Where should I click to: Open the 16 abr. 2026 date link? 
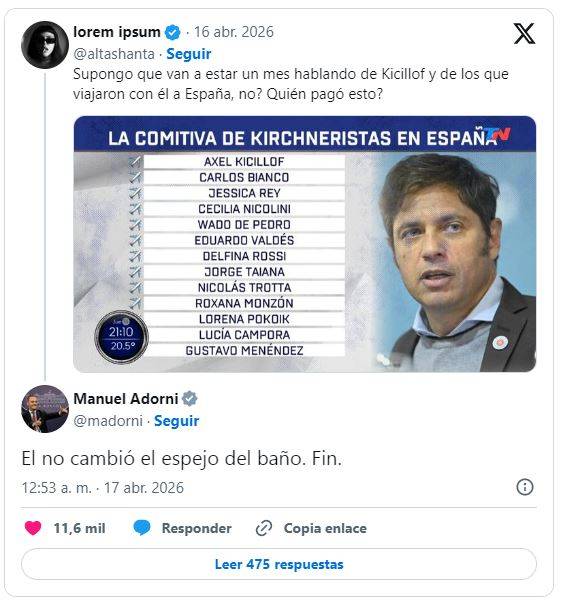pyautogui.click(x=234, y=32)
